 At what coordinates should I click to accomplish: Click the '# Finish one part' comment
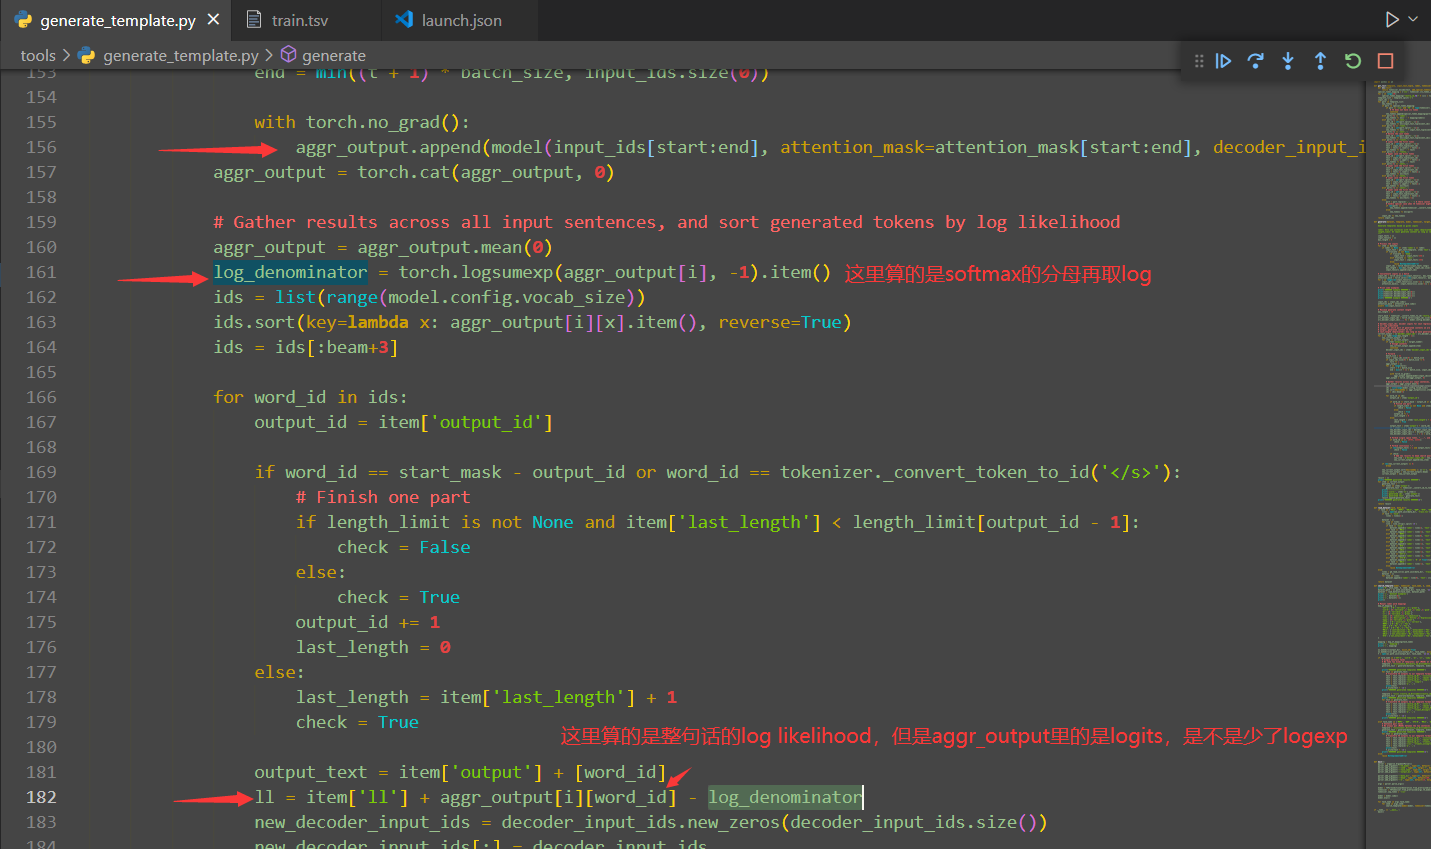[x=382, y=497]
